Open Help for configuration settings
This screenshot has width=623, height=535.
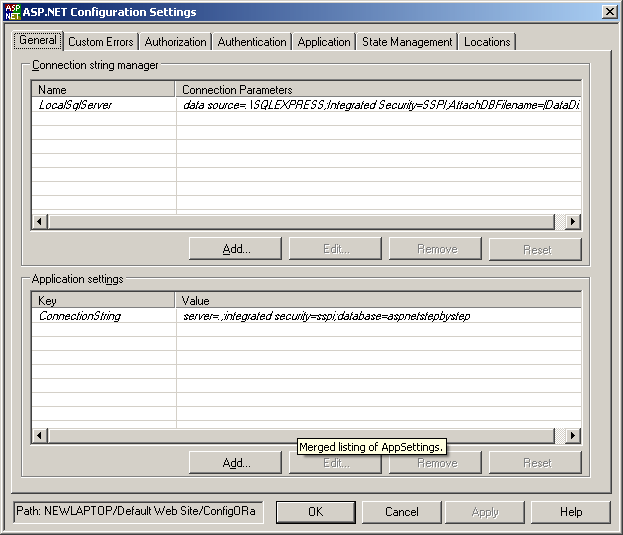pyautogui.click(x=570, y=512)
